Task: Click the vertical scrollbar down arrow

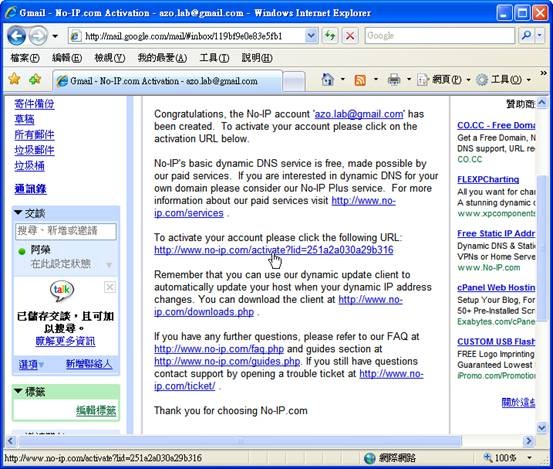Action: coord(542,428)
